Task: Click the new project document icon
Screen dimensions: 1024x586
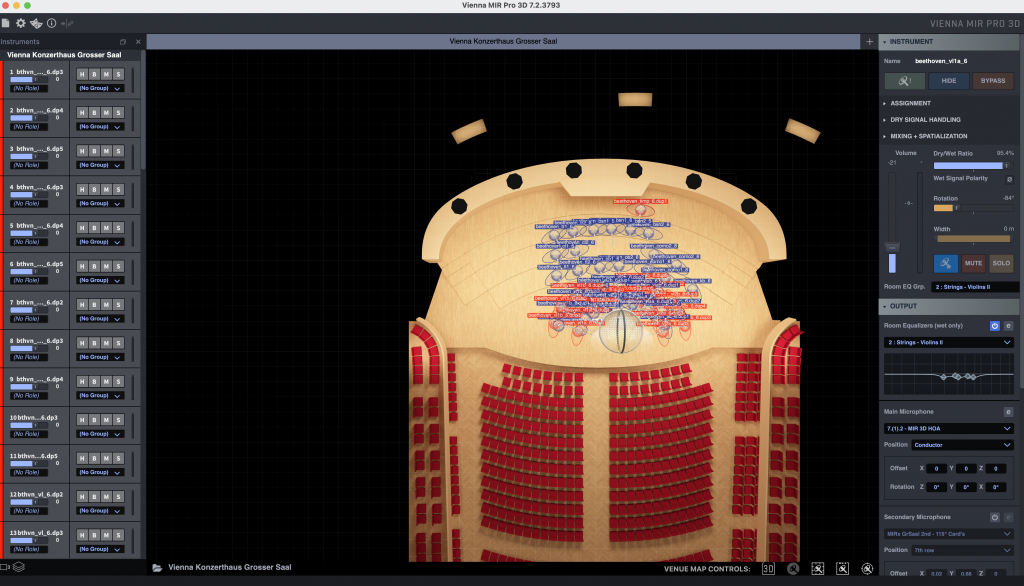Action: (x=6, y=23)
